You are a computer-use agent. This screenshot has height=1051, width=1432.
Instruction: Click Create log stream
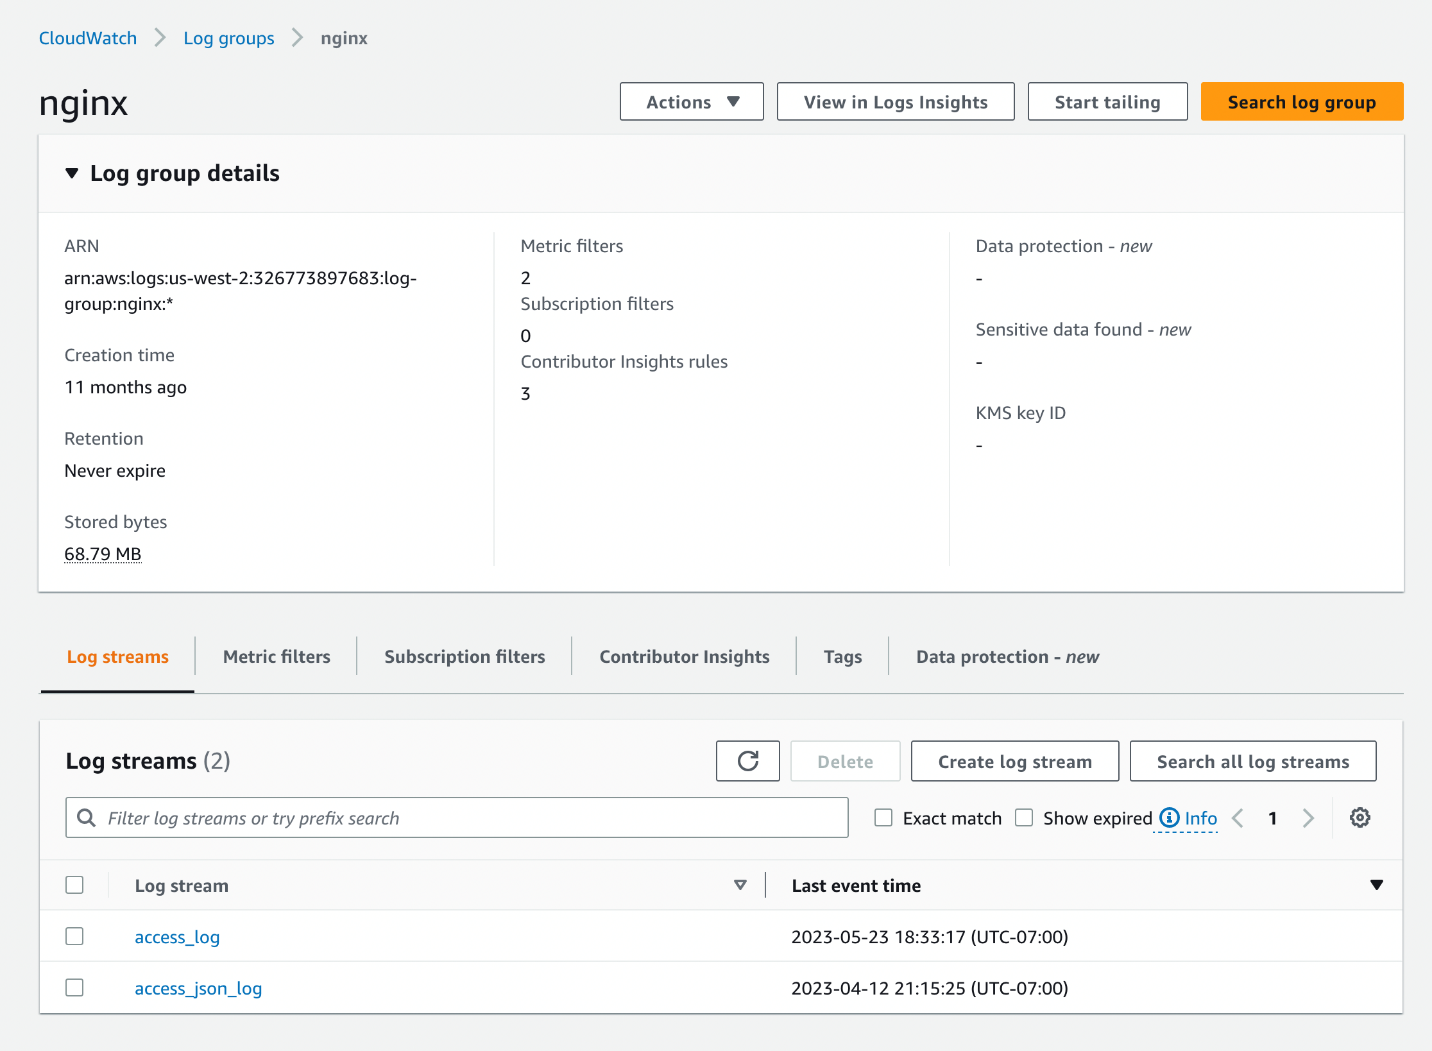click(x=1014, y=761)
